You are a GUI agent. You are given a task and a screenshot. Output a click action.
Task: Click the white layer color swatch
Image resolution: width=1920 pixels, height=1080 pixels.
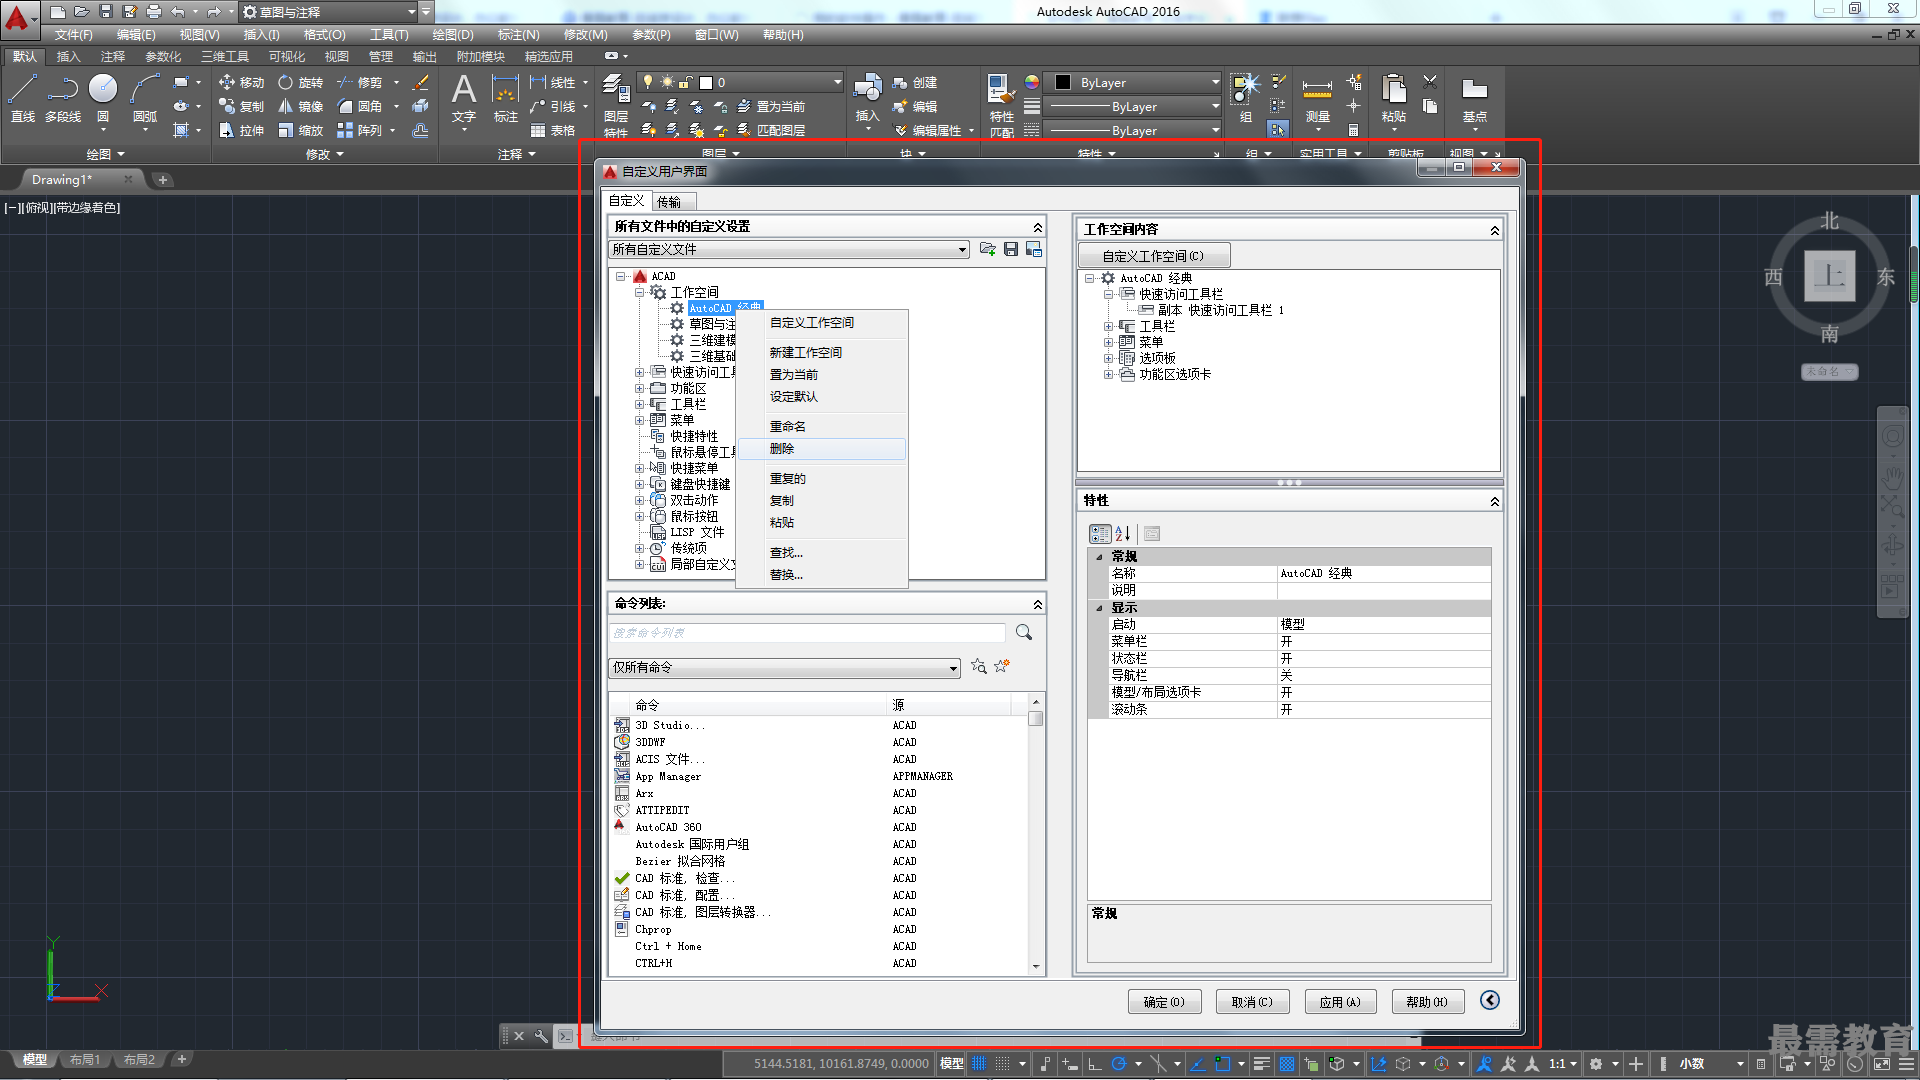coord(706,82)
